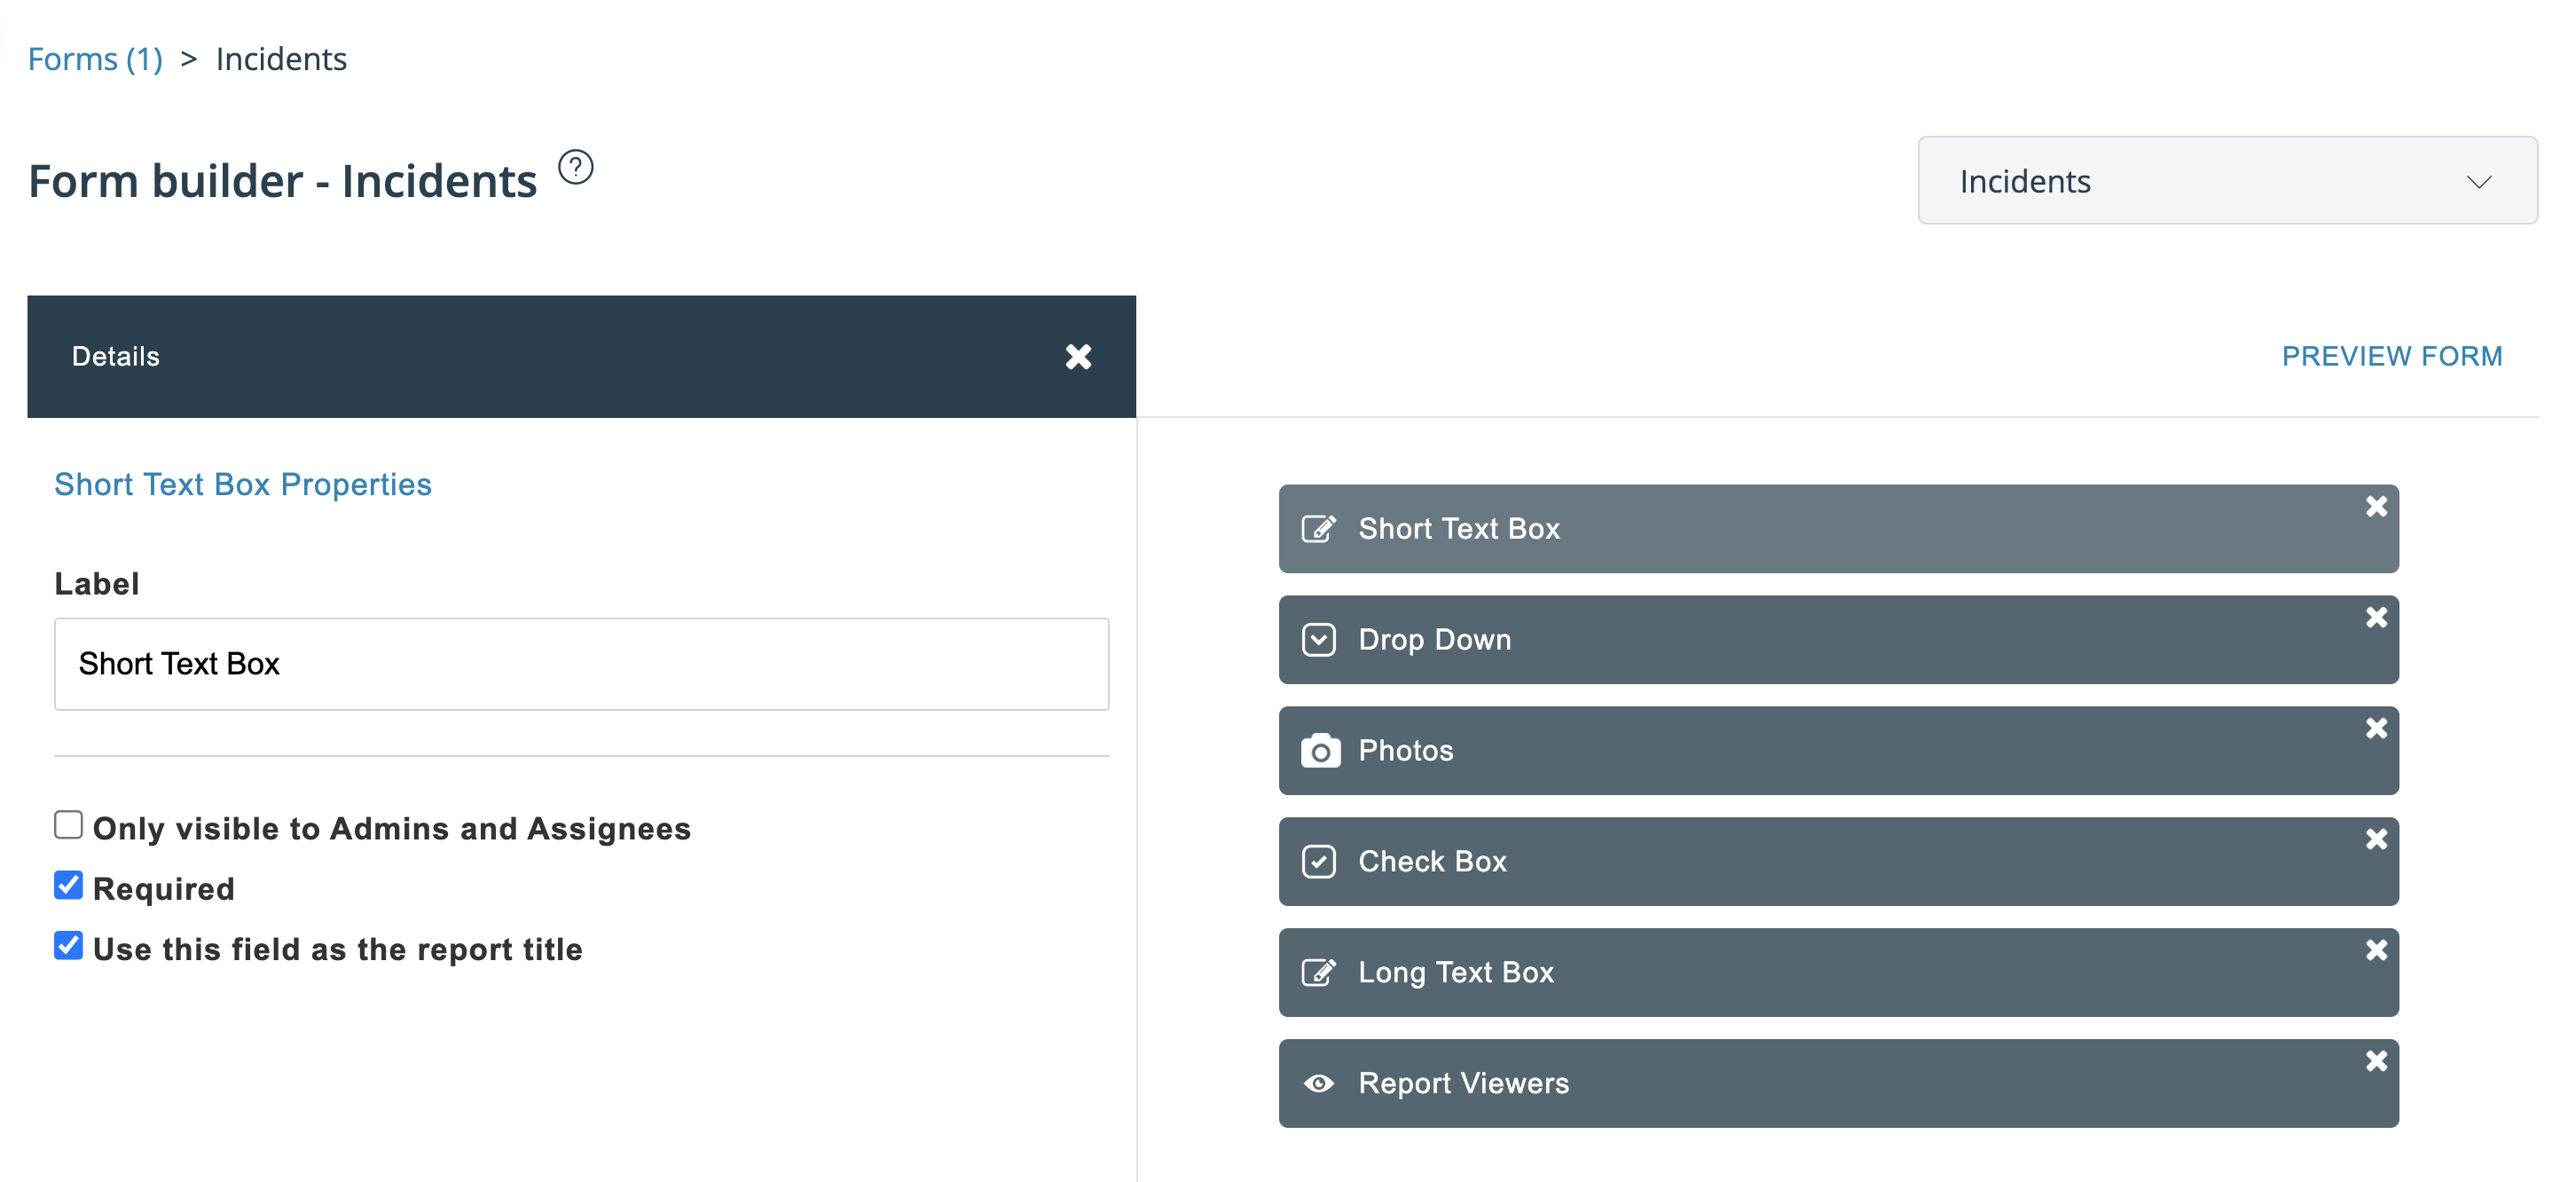Click the Short Text Box Properties heading

[243, 485]
